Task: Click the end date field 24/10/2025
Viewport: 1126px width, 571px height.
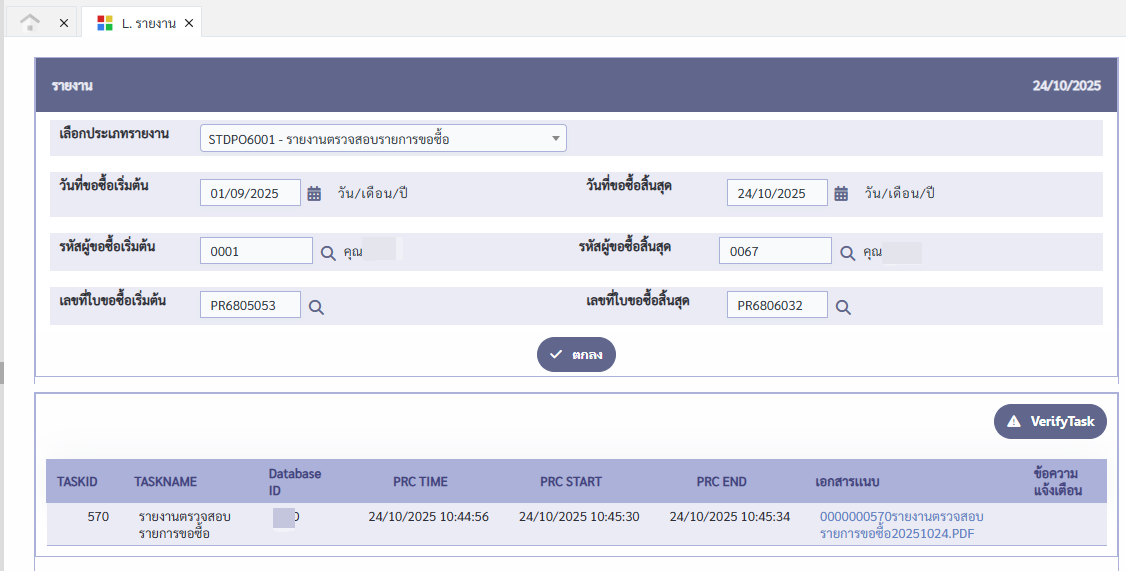Action: coord(777,194)
